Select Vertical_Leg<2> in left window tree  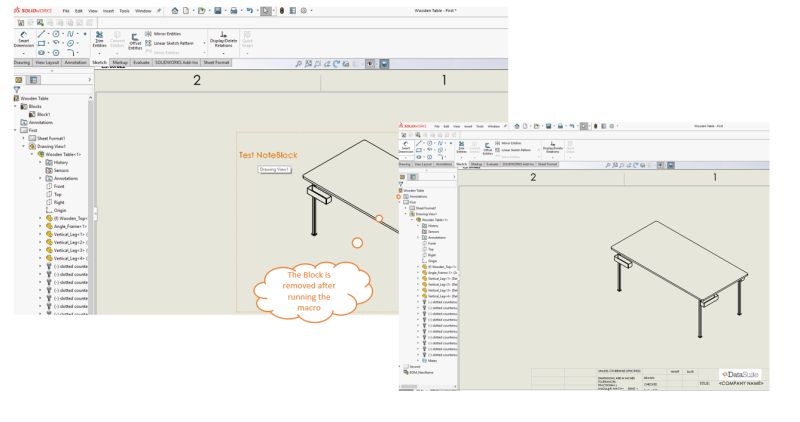pos(66,242)
